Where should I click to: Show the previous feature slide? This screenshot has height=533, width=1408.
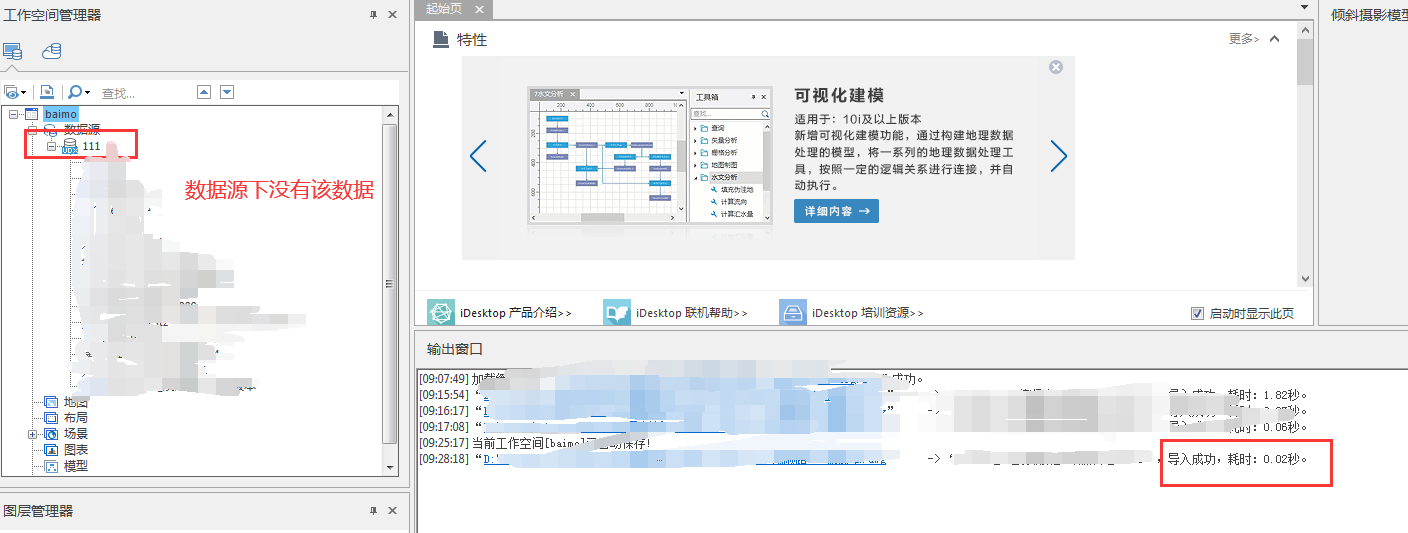pos(478,156)
